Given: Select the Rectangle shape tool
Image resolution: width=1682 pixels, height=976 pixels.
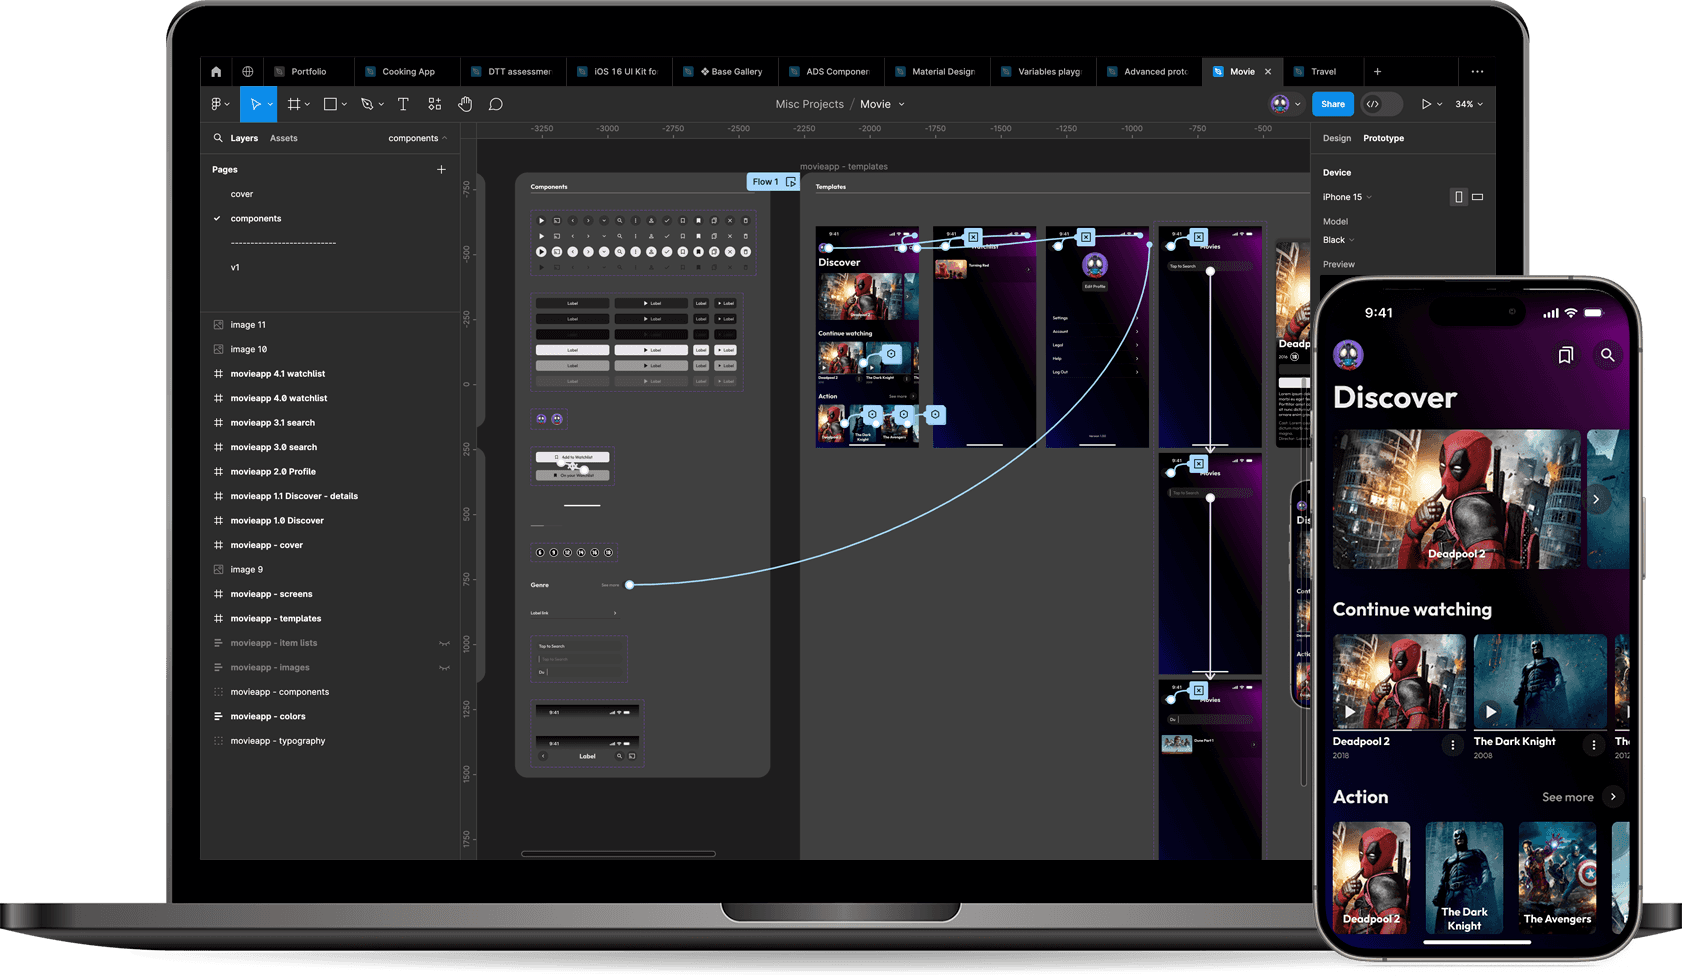Looking at the screenshot, I should pyautogui.click(x=330, y=104).
